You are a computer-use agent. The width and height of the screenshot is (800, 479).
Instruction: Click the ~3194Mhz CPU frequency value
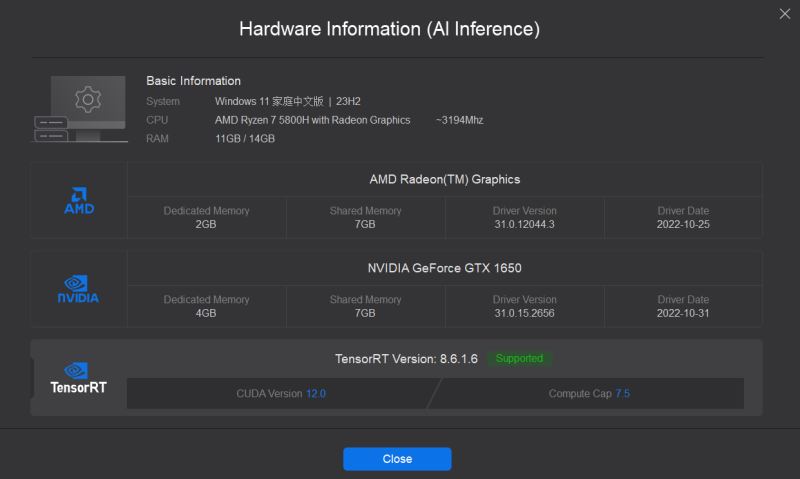click(x=459, y=120)
